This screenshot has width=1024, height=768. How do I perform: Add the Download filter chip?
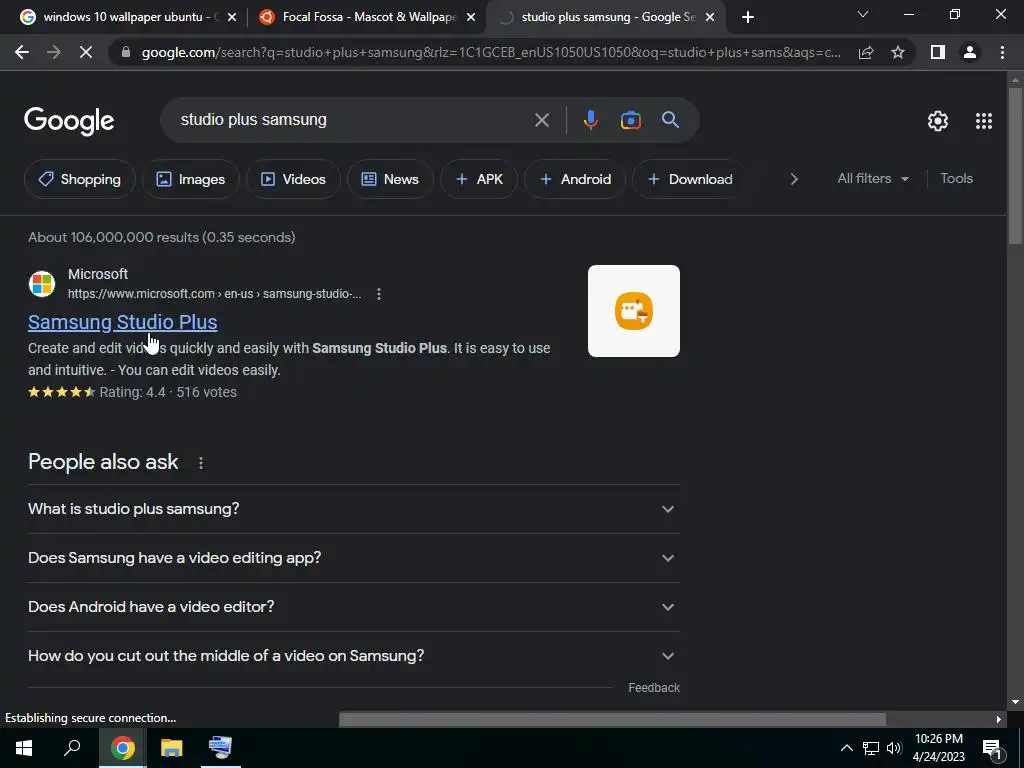coord(690,179)
